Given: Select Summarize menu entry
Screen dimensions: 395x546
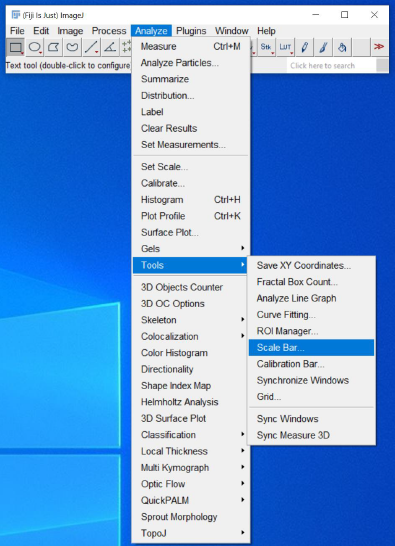Looking at the screenshot, I should (x=191, y=79).
